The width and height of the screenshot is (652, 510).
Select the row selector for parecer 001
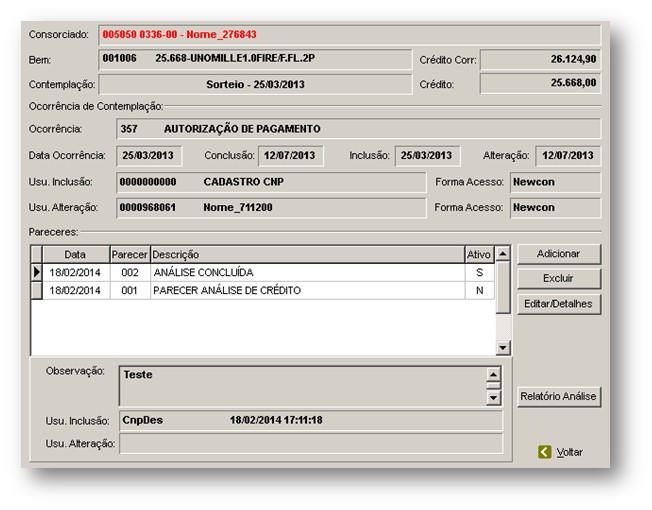(37, 290)
